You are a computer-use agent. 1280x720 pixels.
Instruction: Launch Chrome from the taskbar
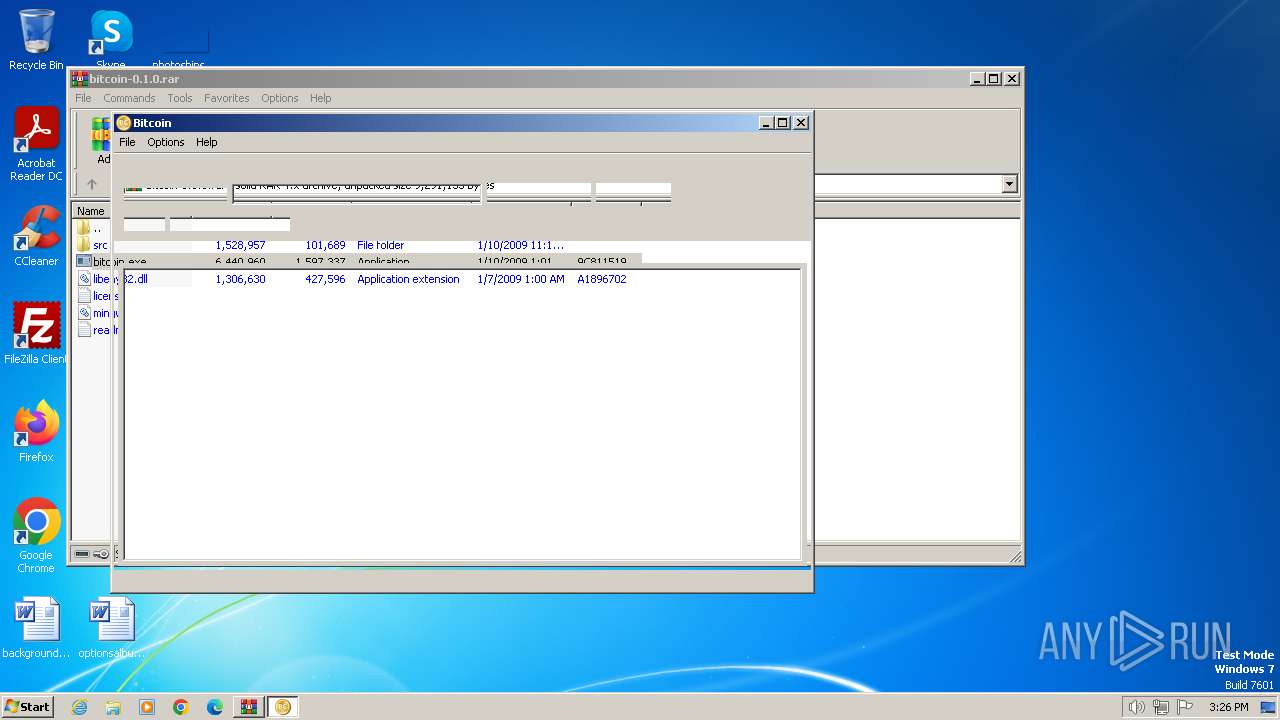pyautogui.click(x=181, y=707)
